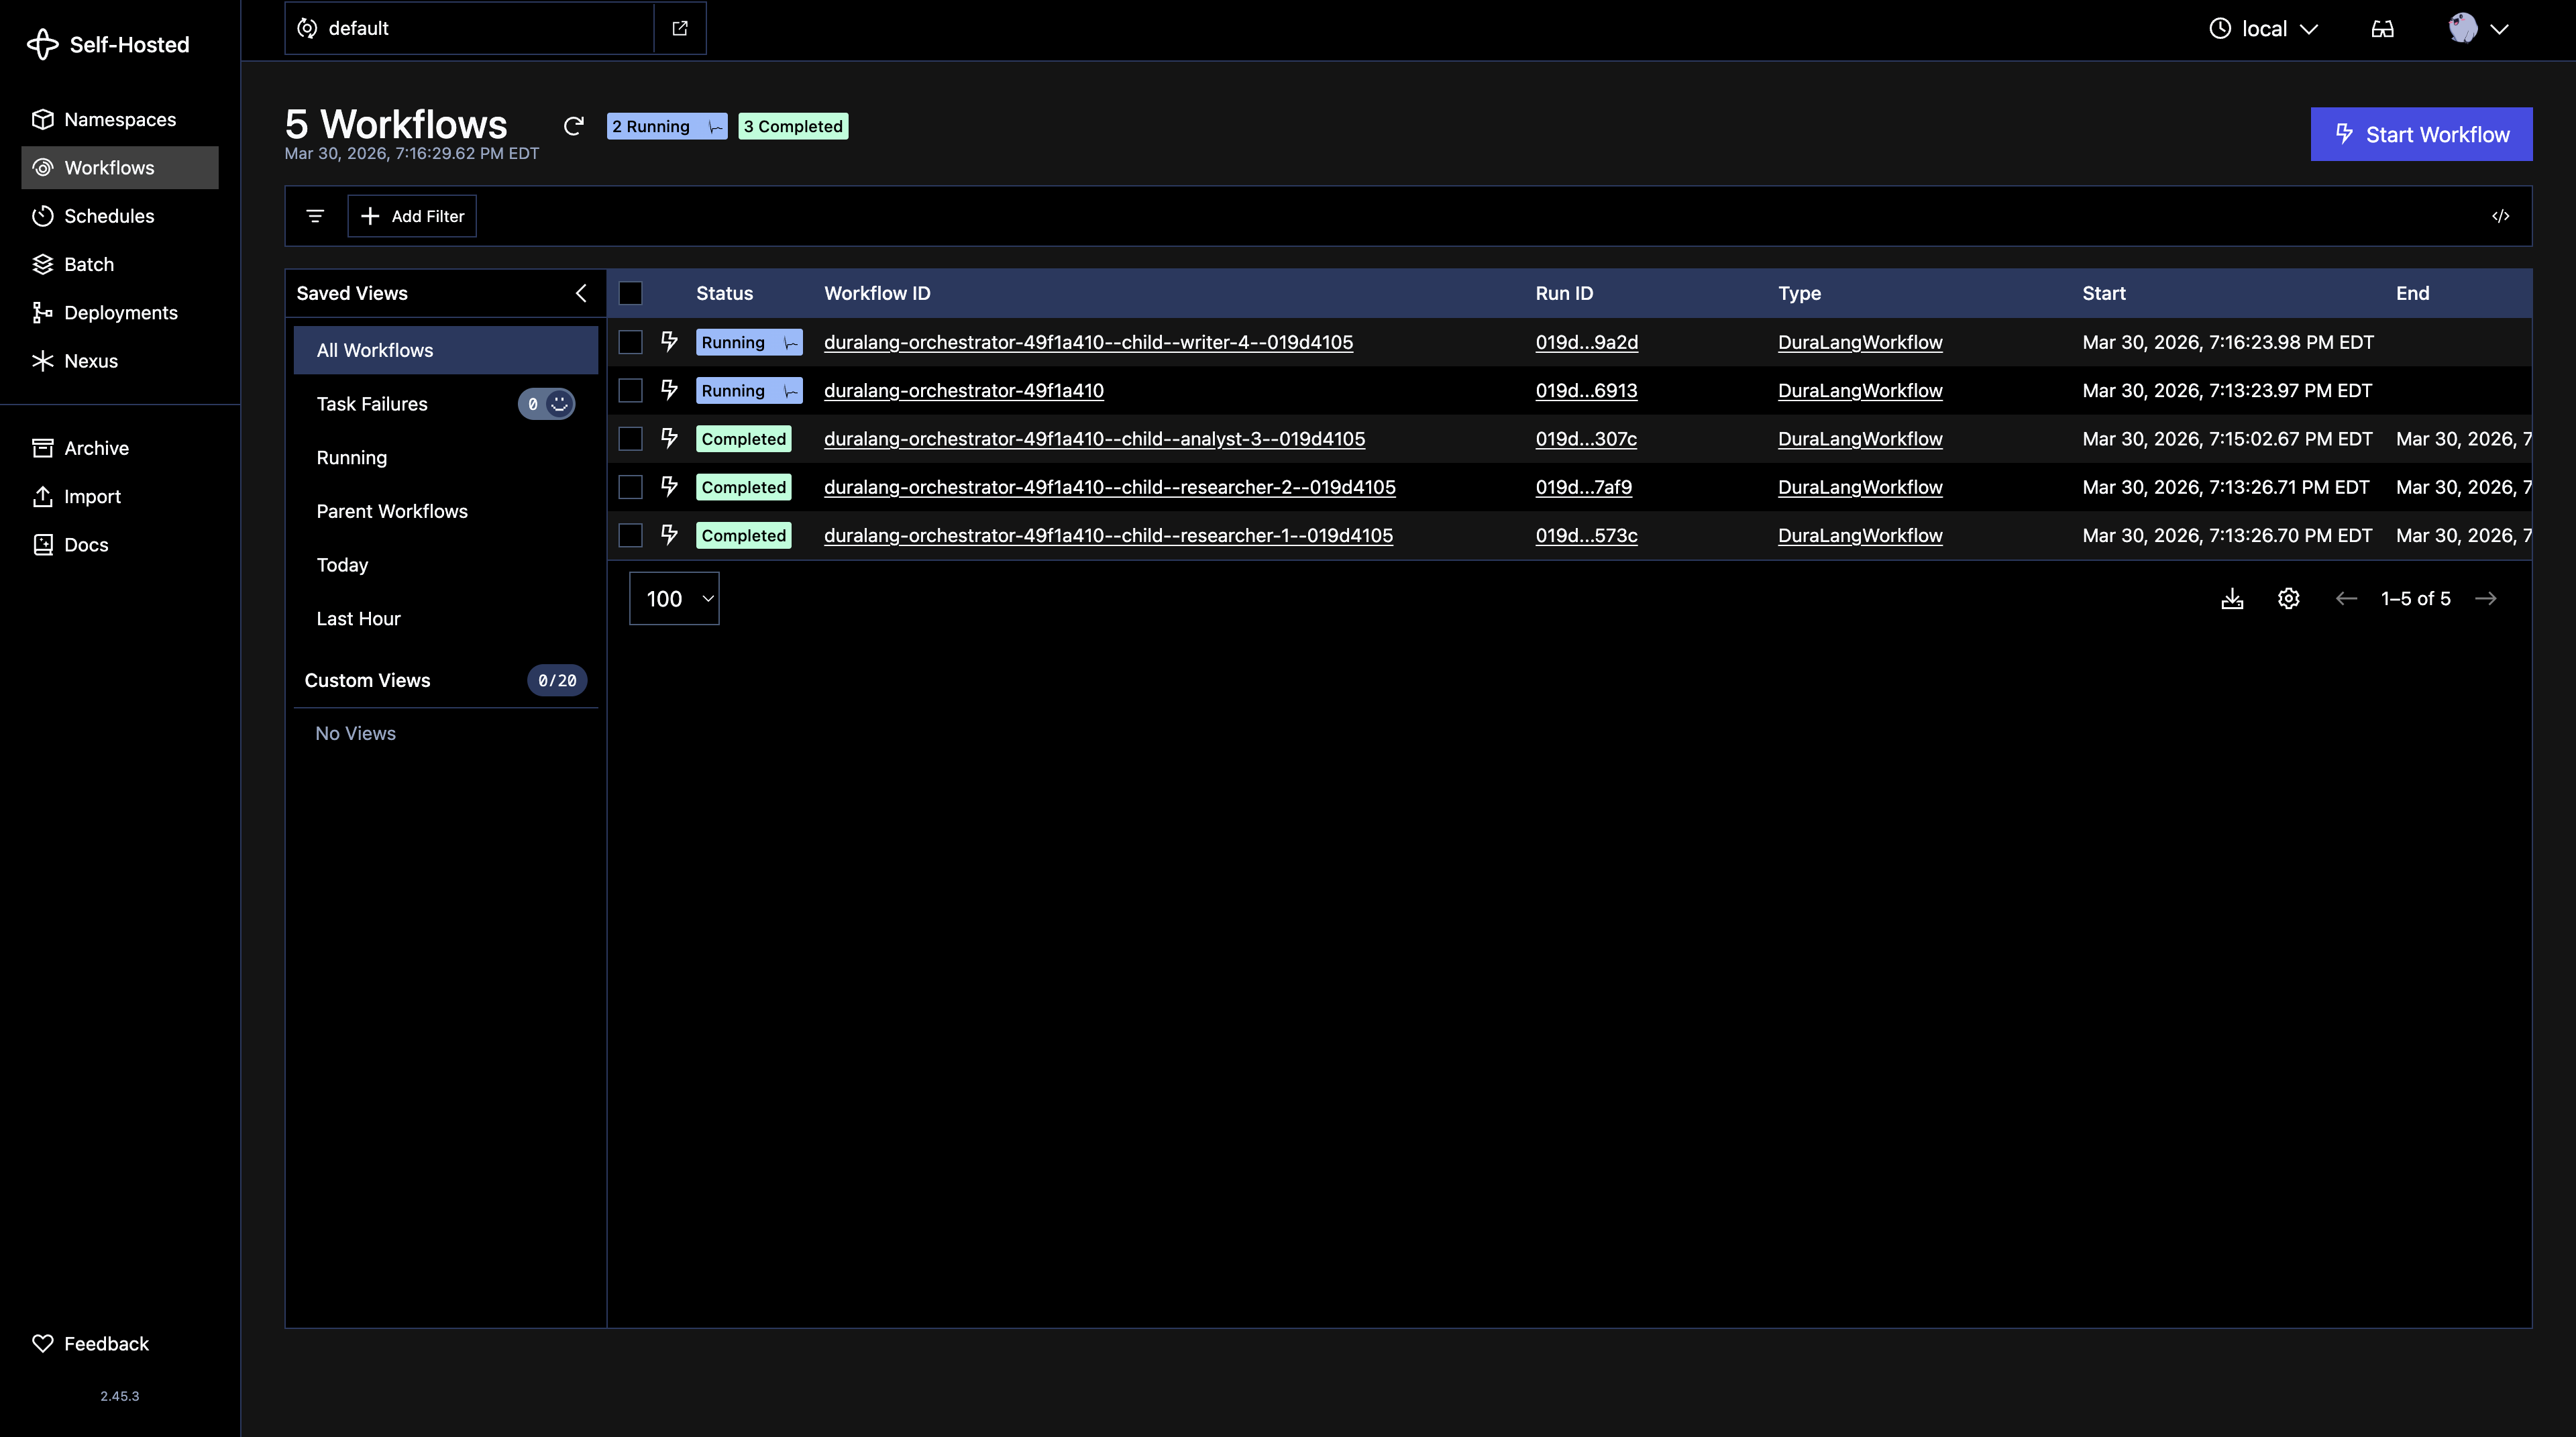Open the default namespace selector

coord(469,28)
